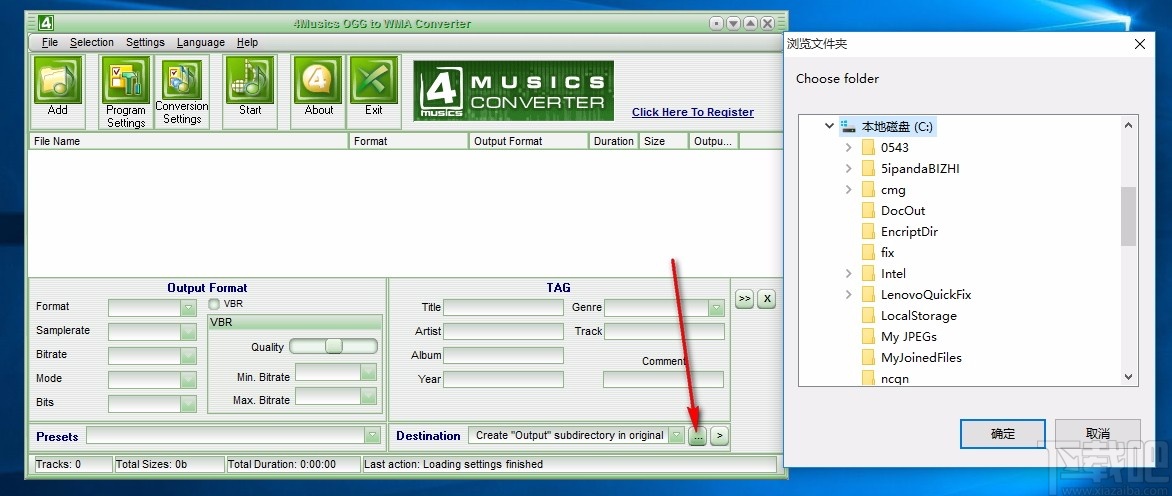Click the local disk C: drive icon
The image size is (1172, 496).
coord(848,127)
